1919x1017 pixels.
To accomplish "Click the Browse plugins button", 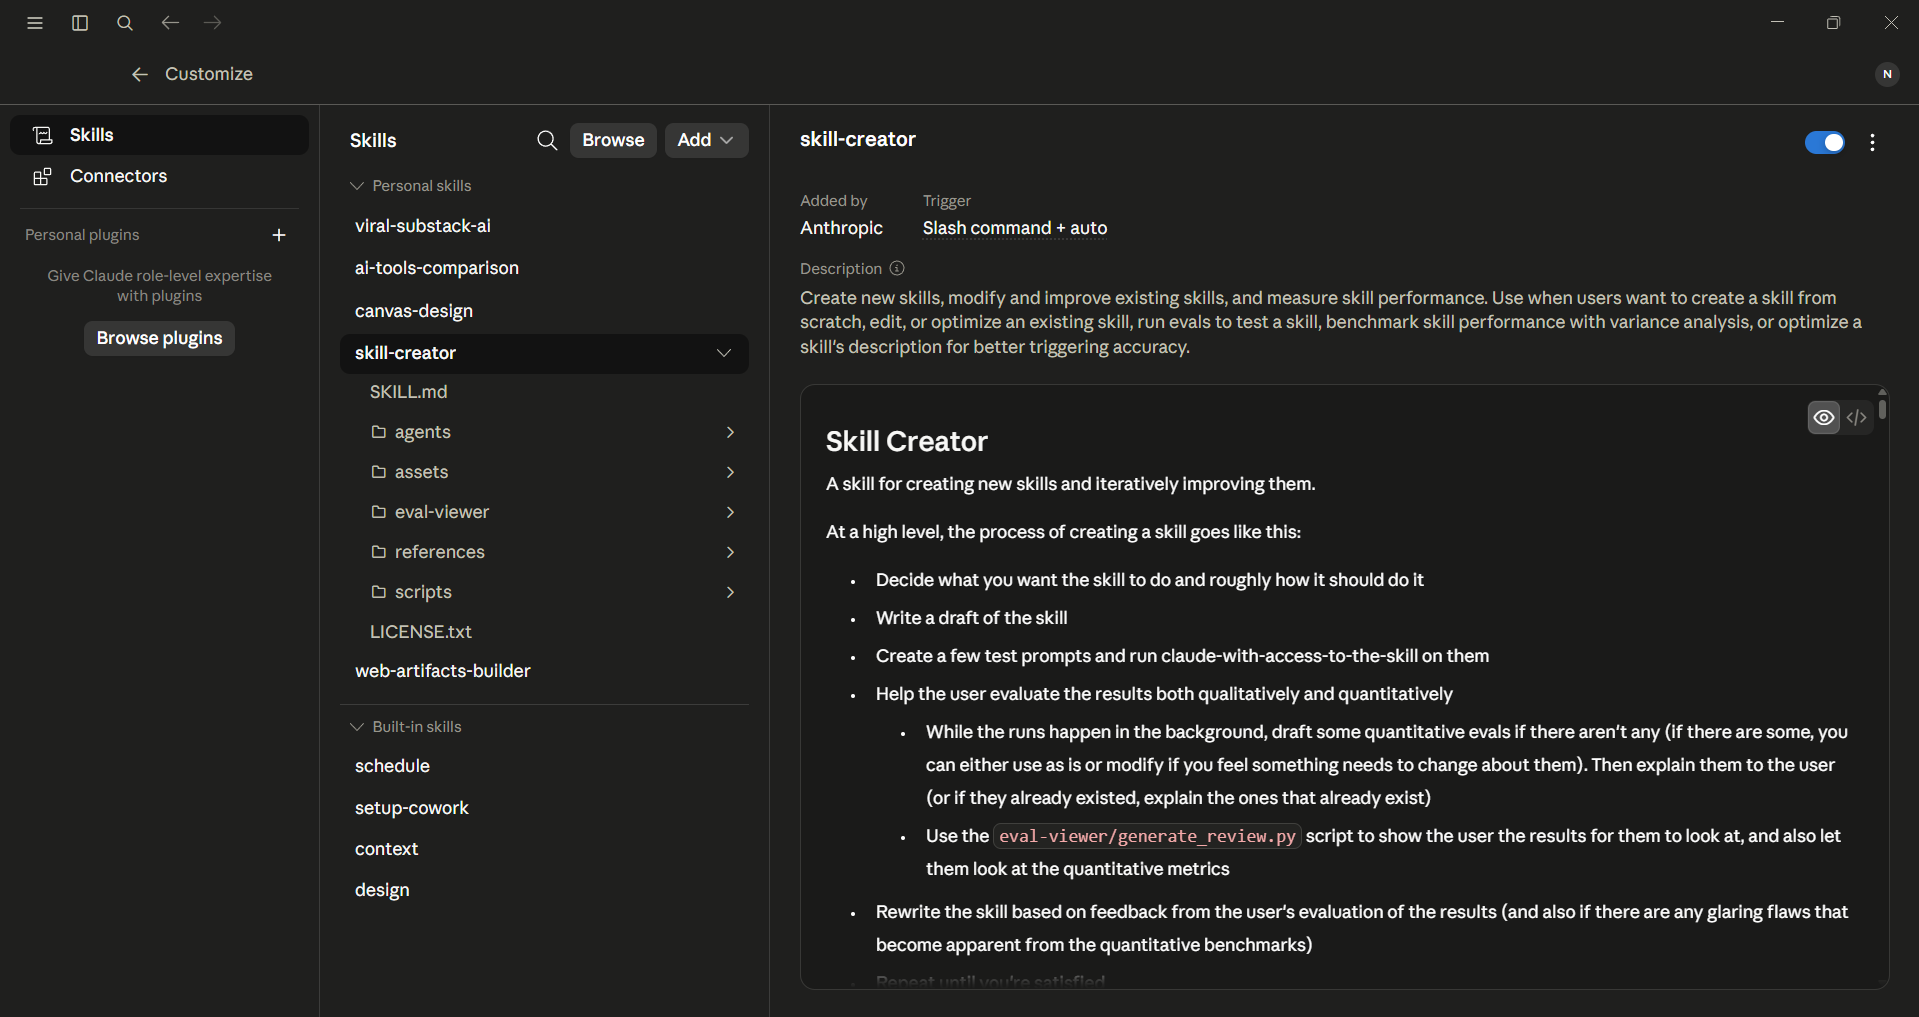I will tap(159, 338).
